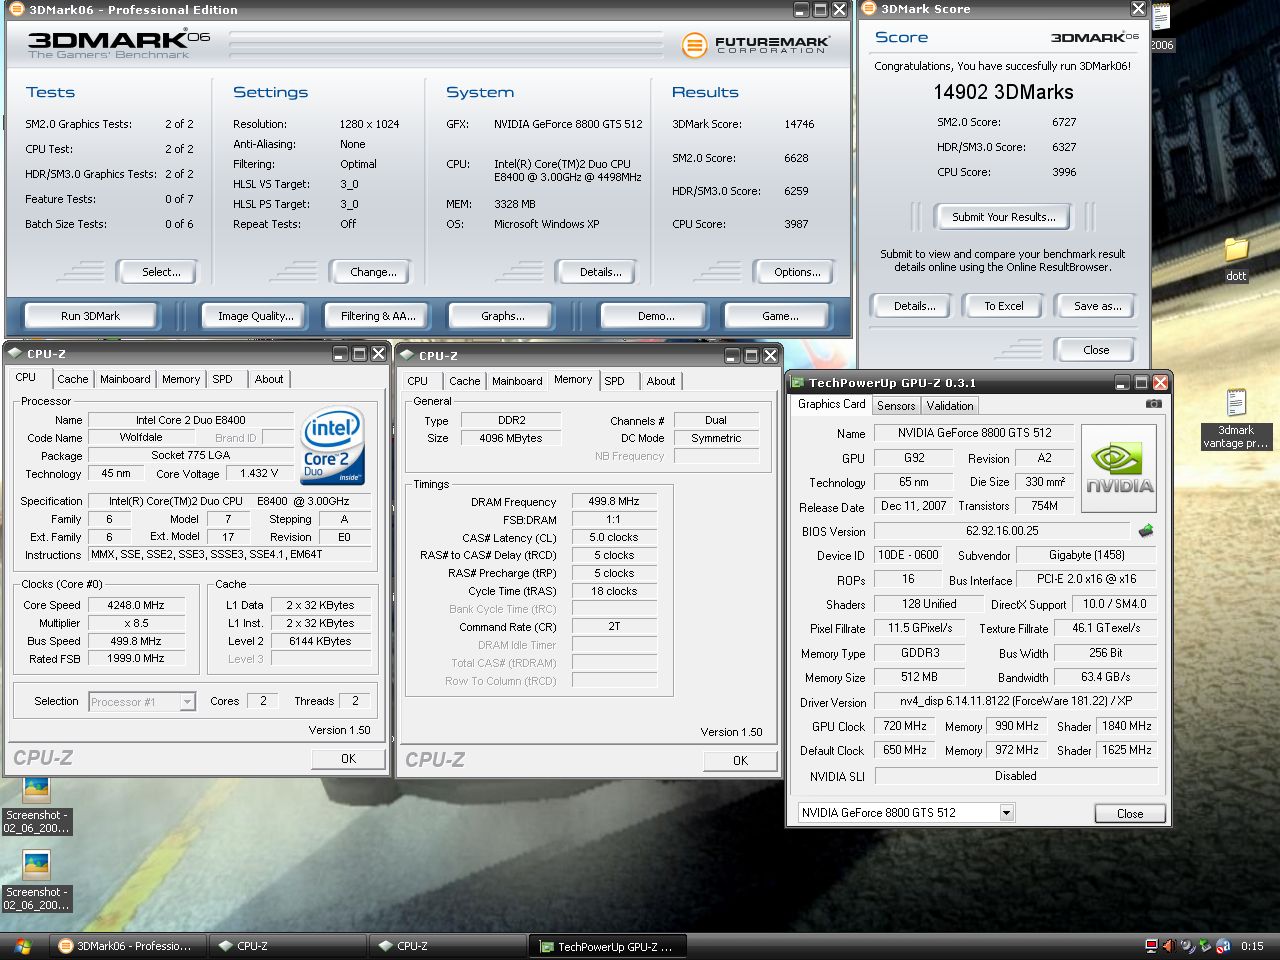
Task: Click the system tray clock showing 0:15
Action: pos(1252,946)
